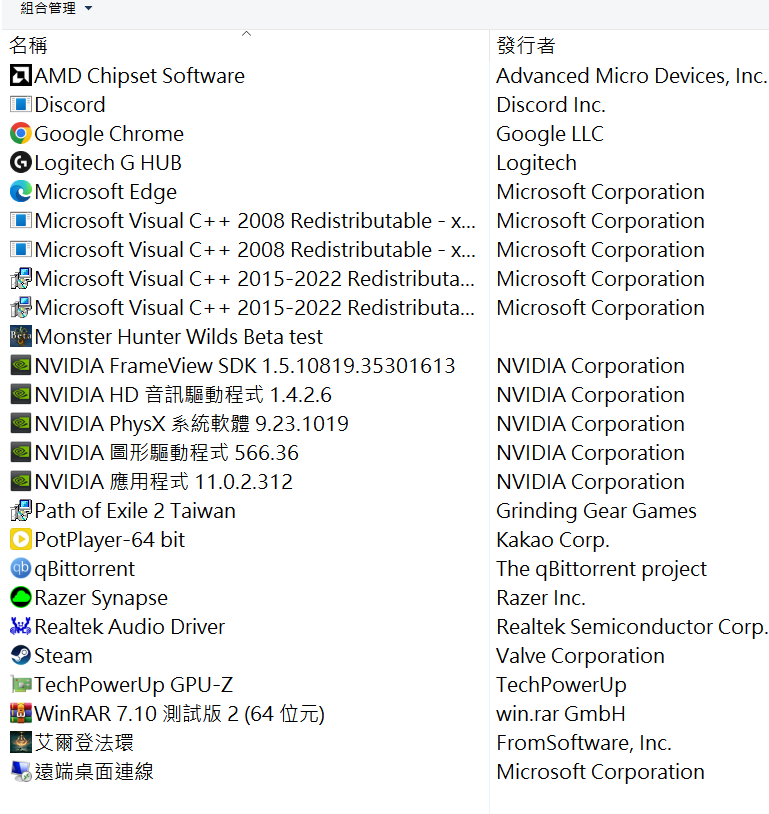Click the Logitech G HUB icon
This screenshot has height=814, width=769.
pyautogui.click(x=21, y=163)
